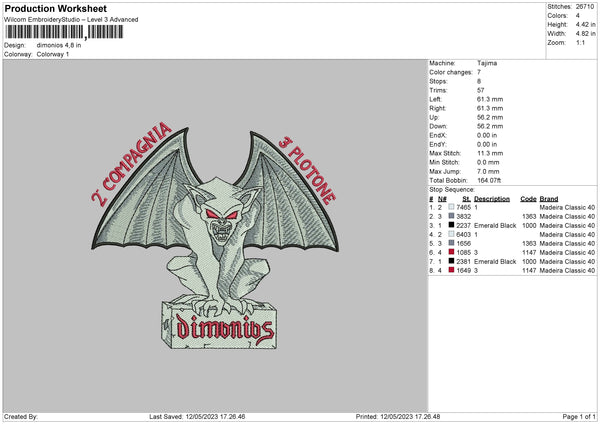Click the "Up:" measurement value
Screen dimensions: 600x424
(x=490, y=117)
